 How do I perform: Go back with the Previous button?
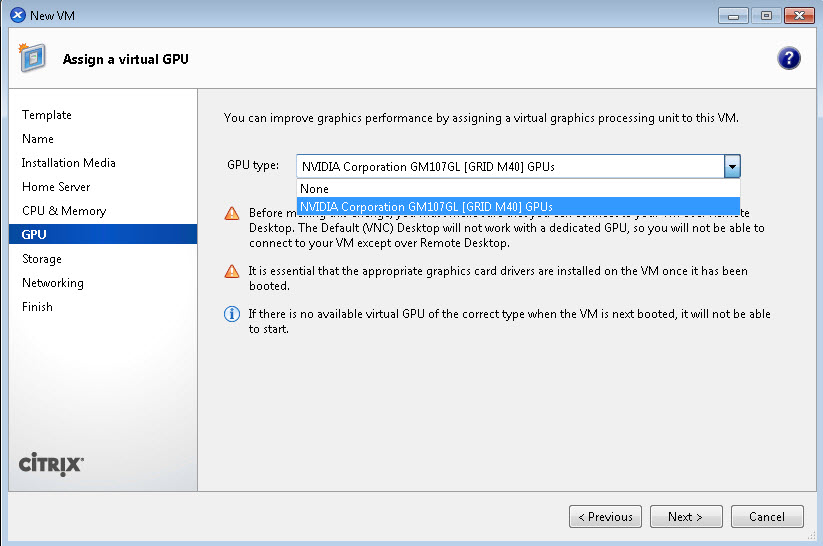point(605,517)
